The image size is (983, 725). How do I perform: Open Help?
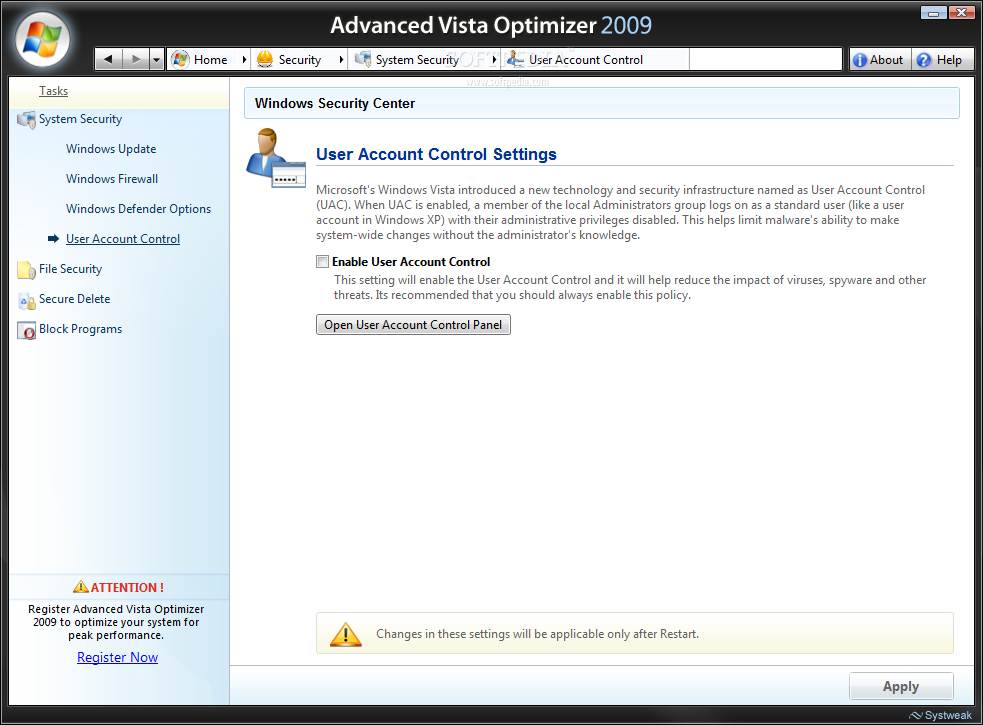click(x=942, y=60)
